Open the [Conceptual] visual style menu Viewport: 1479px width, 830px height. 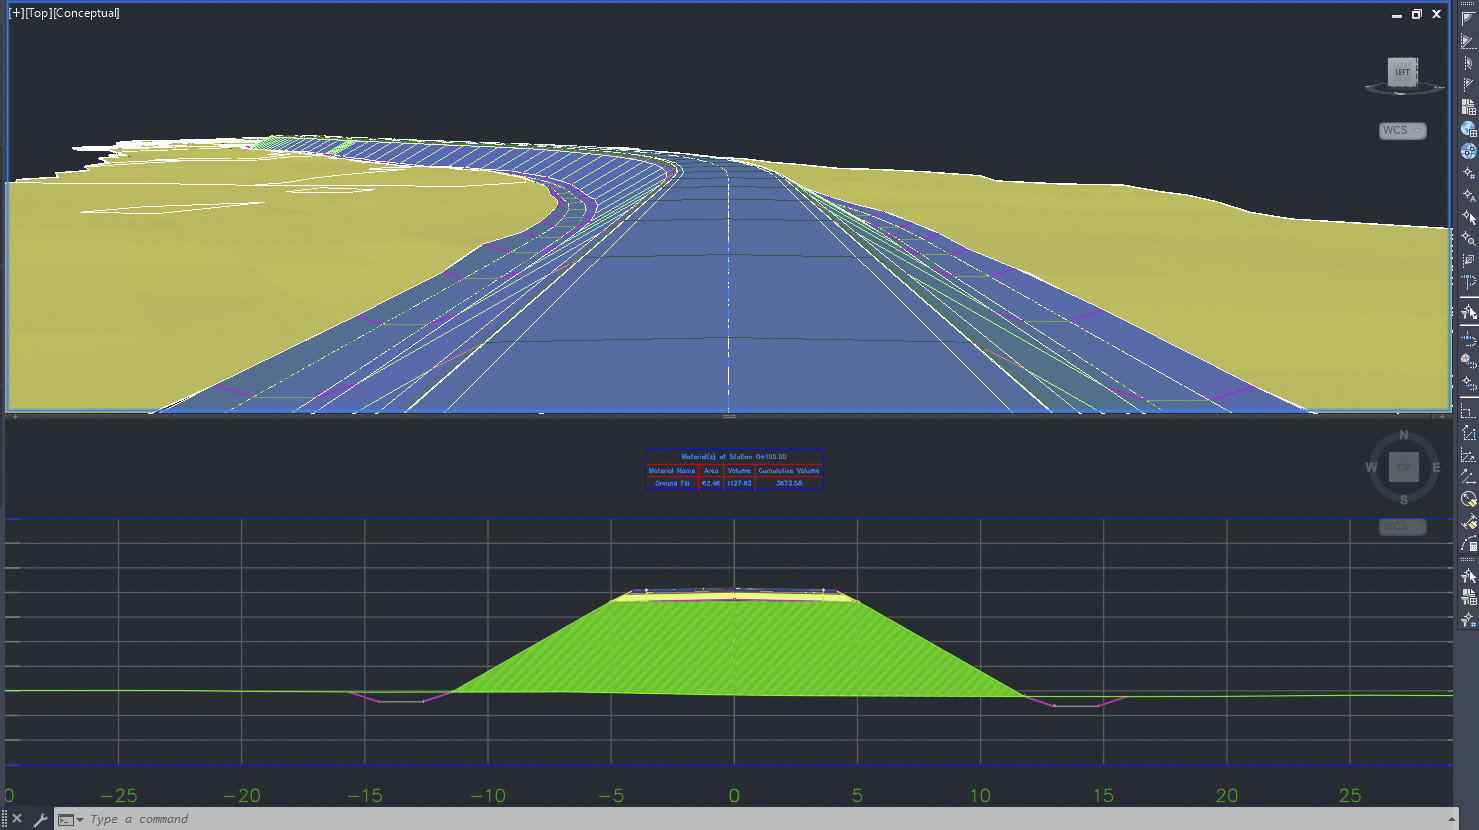[x=86, y=13]
